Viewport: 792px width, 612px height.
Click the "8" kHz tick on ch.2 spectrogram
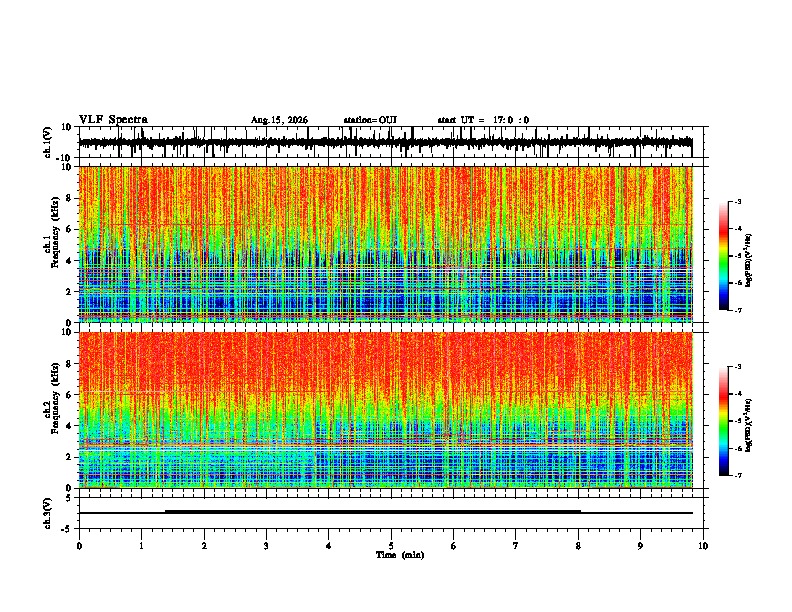pos(71,364)
